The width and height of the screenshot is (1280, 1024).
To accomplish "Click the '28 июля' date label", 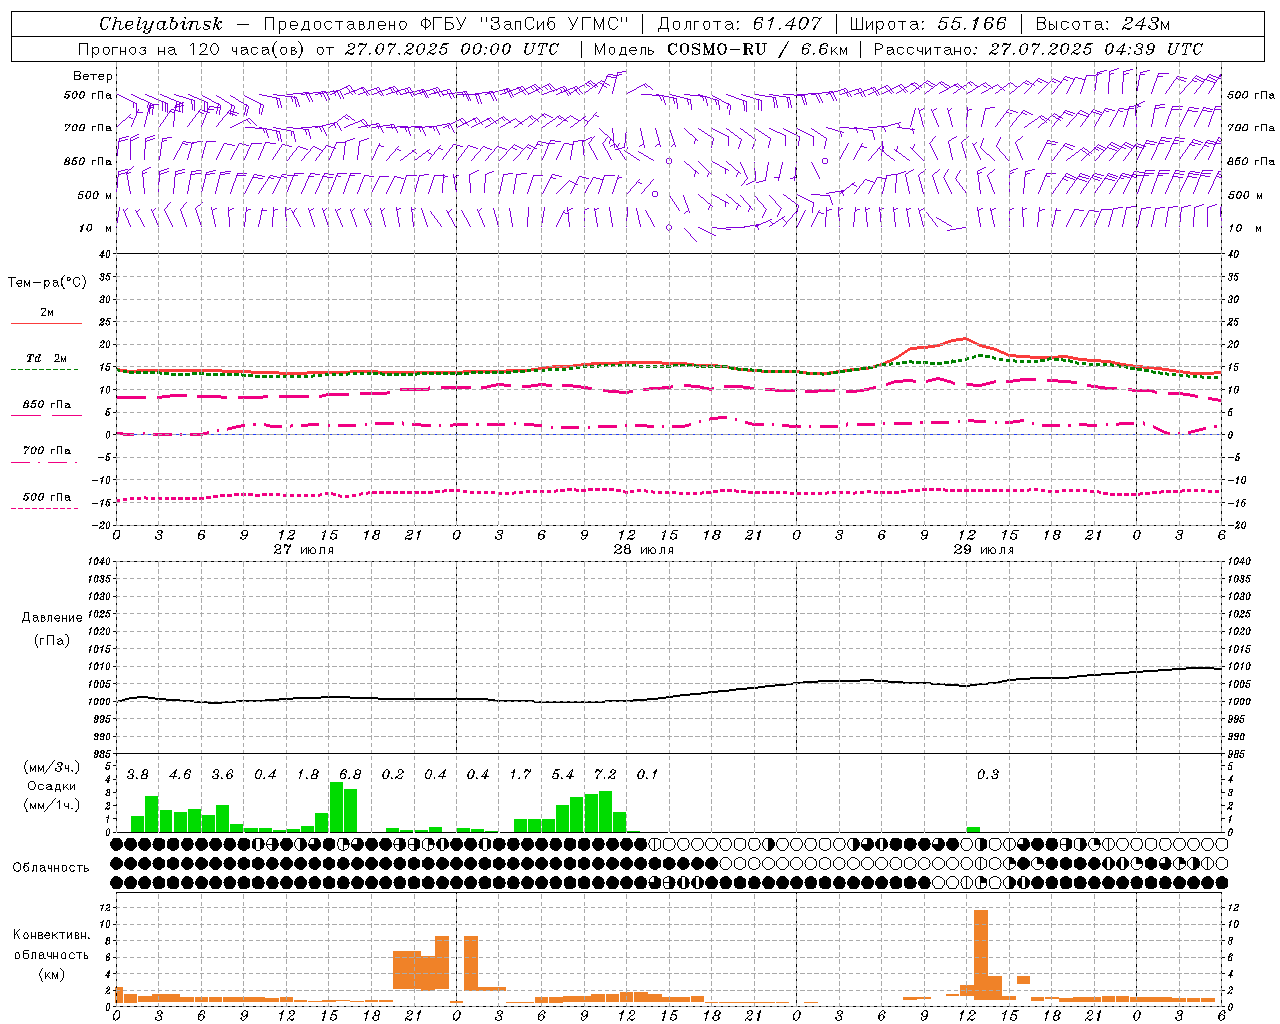I will pos(643,550).
